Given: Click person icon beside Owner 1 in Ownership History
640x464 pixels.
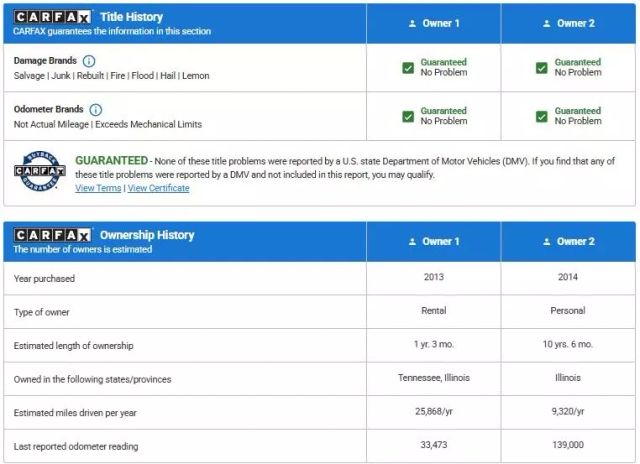Looking at the screenshot, I should click(x=412, y=242).
